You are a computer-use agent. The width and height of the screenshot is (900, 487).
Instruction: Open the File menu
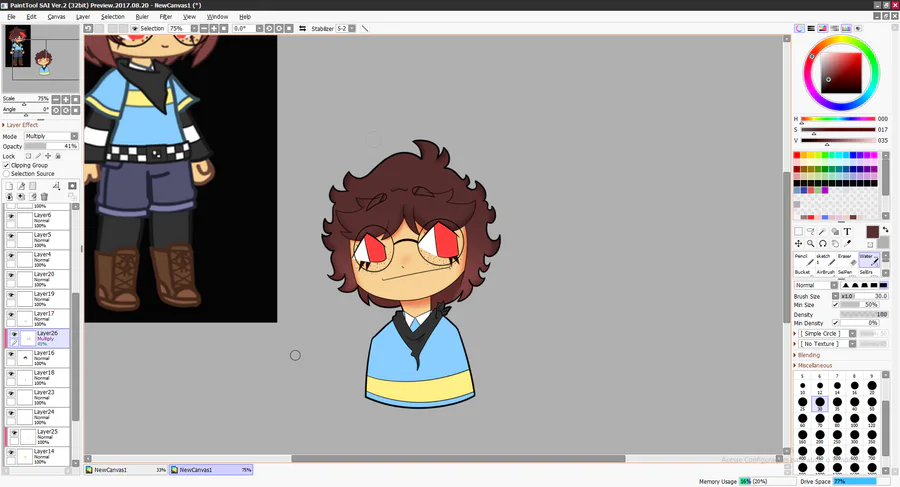click(11, 17)
